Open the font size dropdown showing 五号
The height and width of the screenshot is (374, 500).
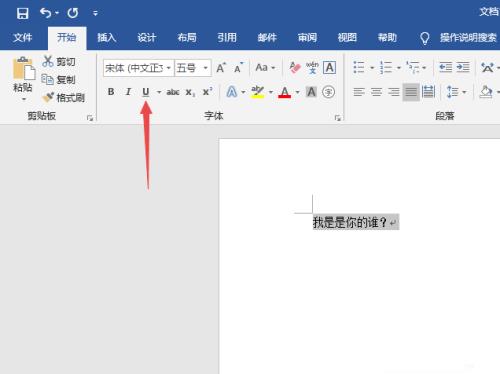[206, 68]
